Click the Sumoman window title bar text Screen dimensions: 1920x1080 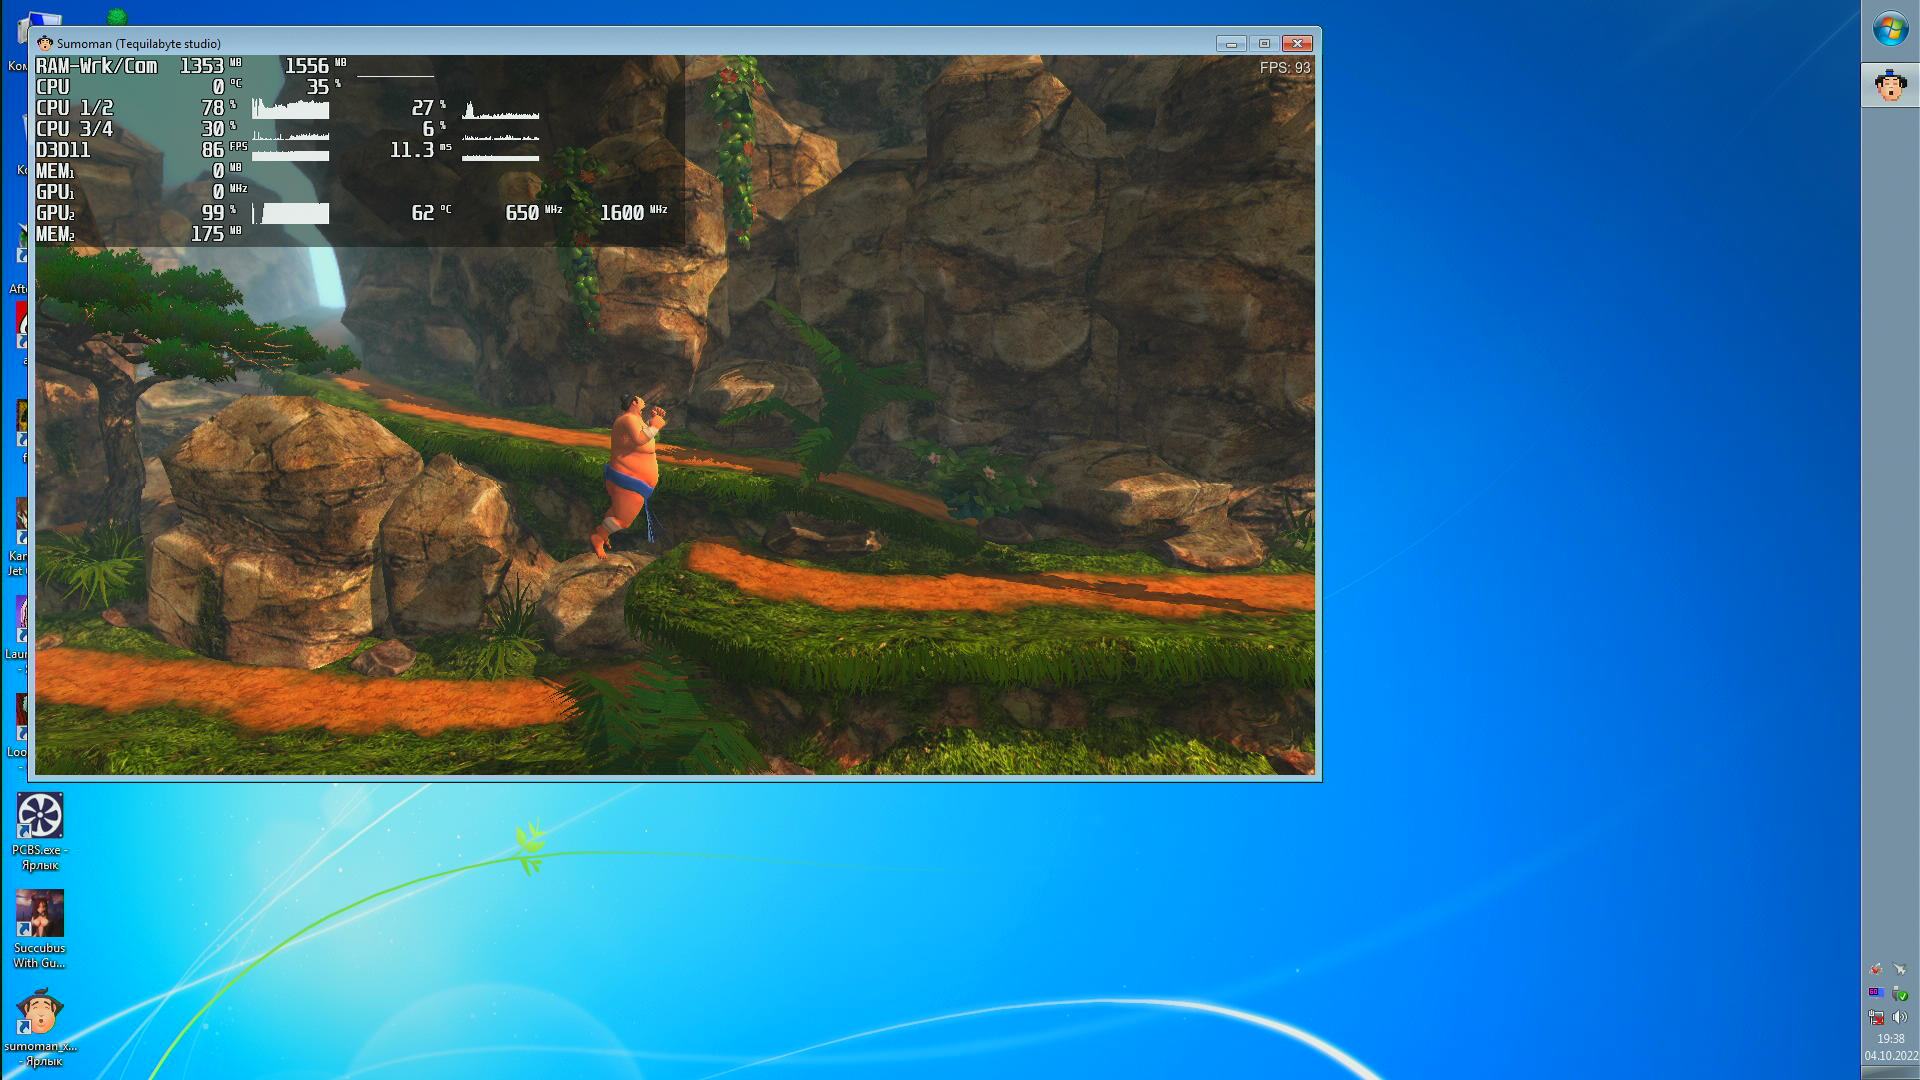pyautogui.click(x=139, y=44)
